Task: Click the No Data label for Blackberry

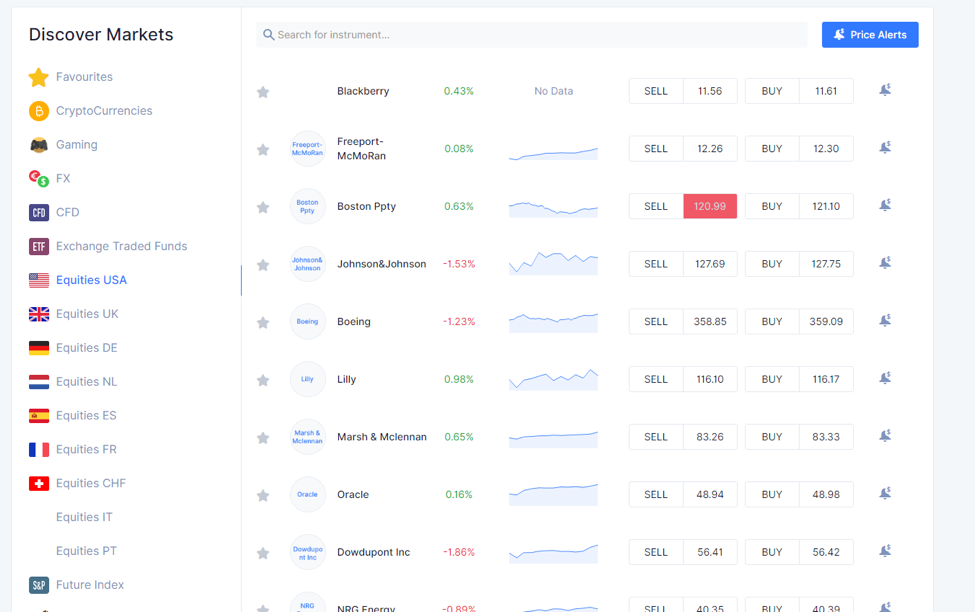Action: [553, 91]
